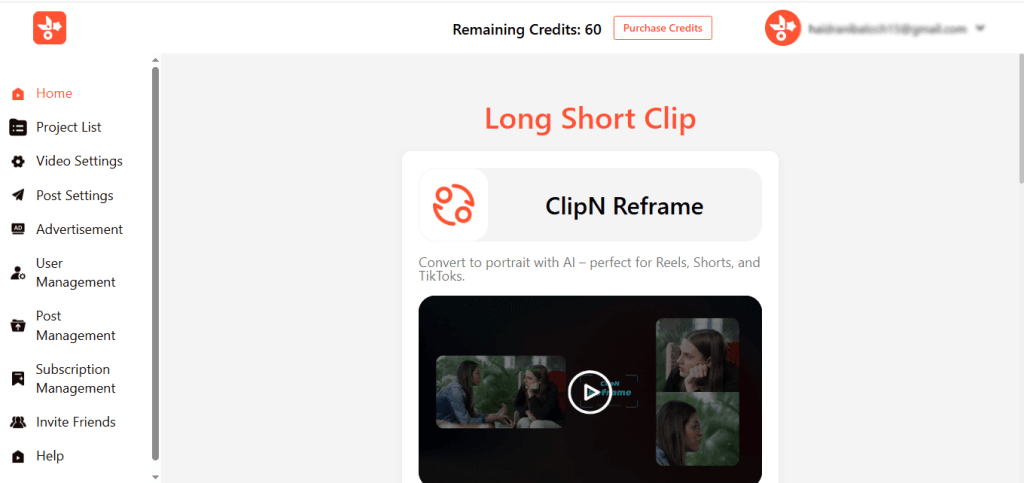Select the Video Settings gear icon
Viewport: 1024px width, 483px height.
pyautogui.click(x=18, y=161)
